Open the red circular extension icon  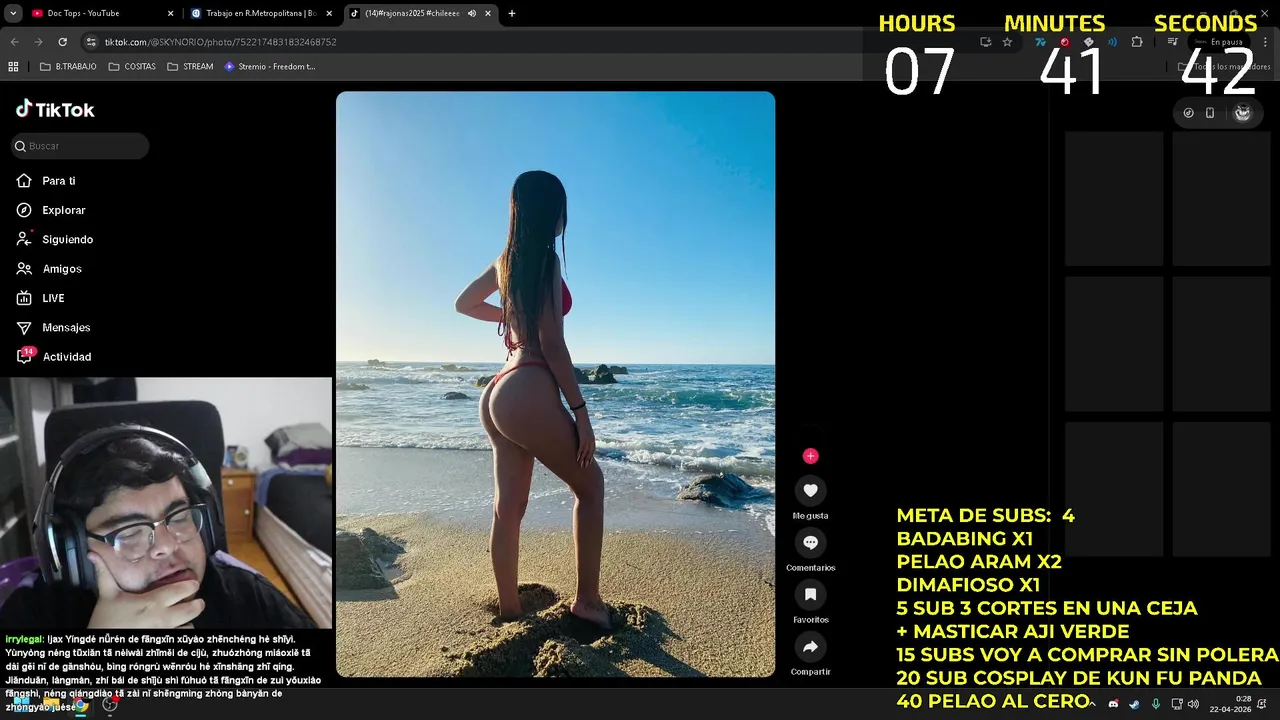1064,42
